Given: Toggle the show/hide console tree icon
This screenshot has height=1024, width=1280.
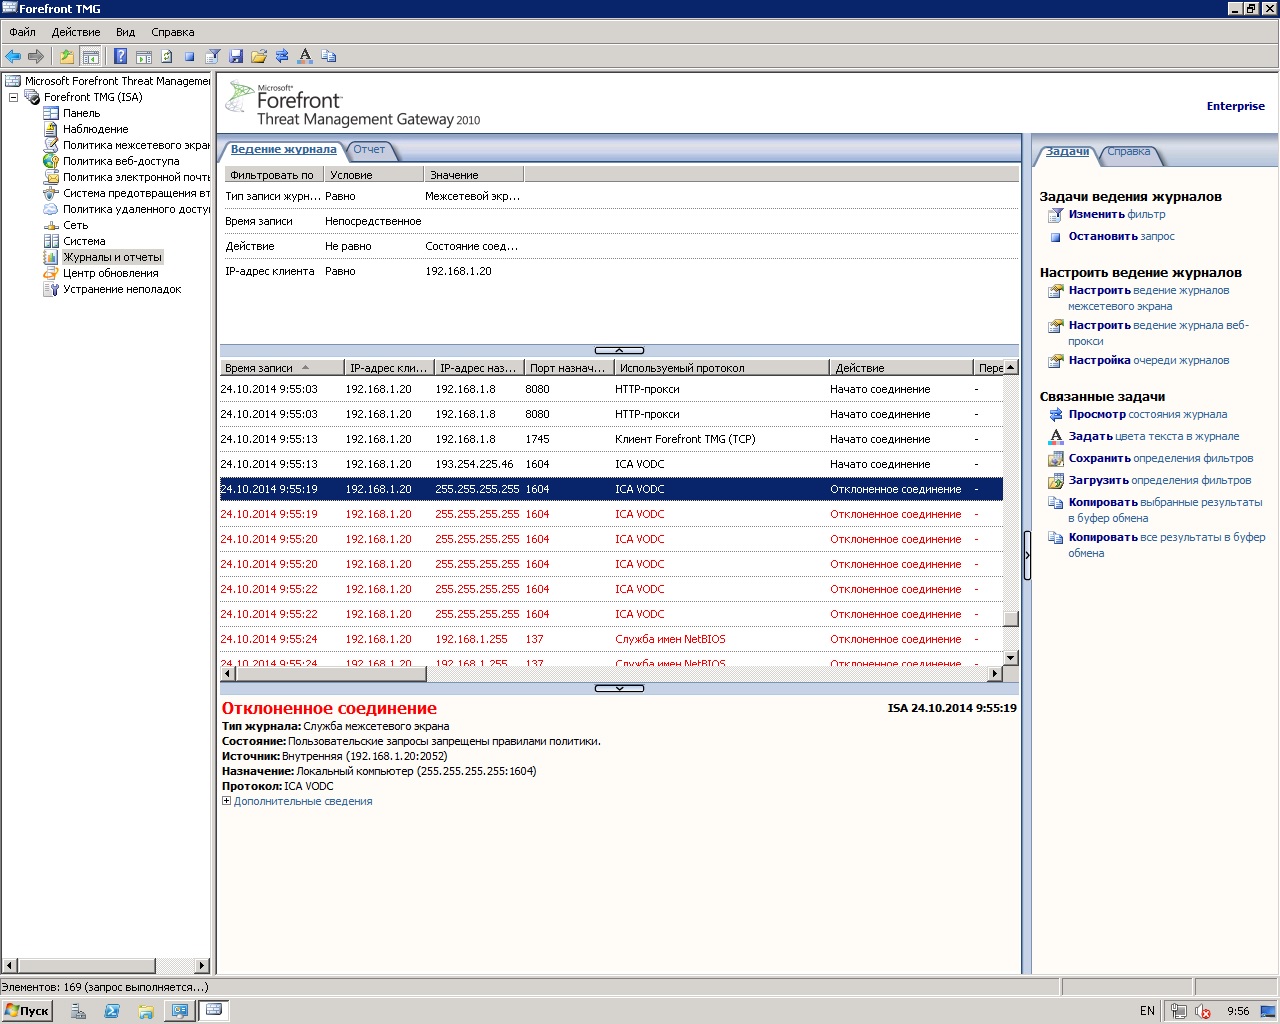Looking at the screenshot, I should pos(90,56).
